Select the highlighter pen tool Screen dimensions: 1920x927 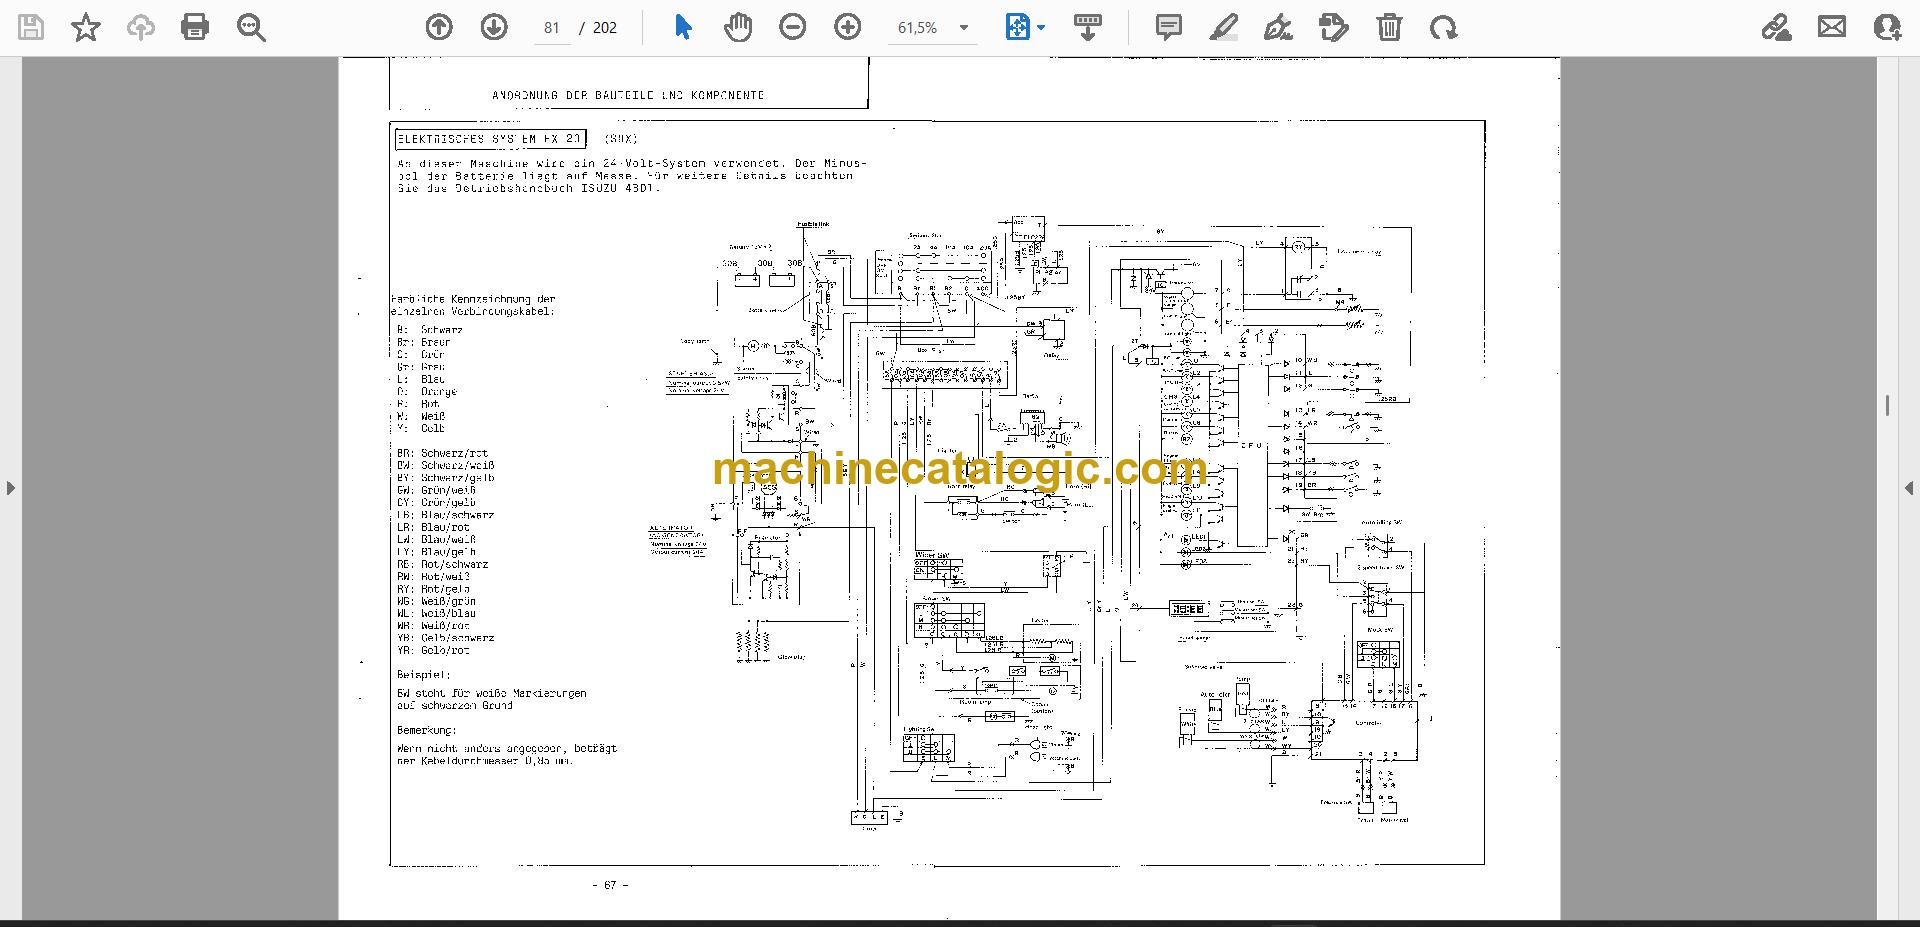[1223, 27]
